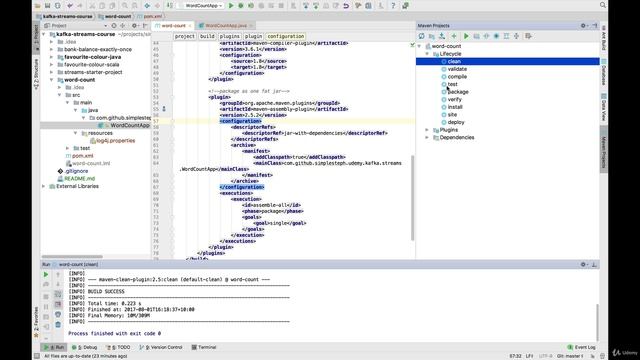Select .gitignore in project tree
640x360 pixels.
click(76, 171)
